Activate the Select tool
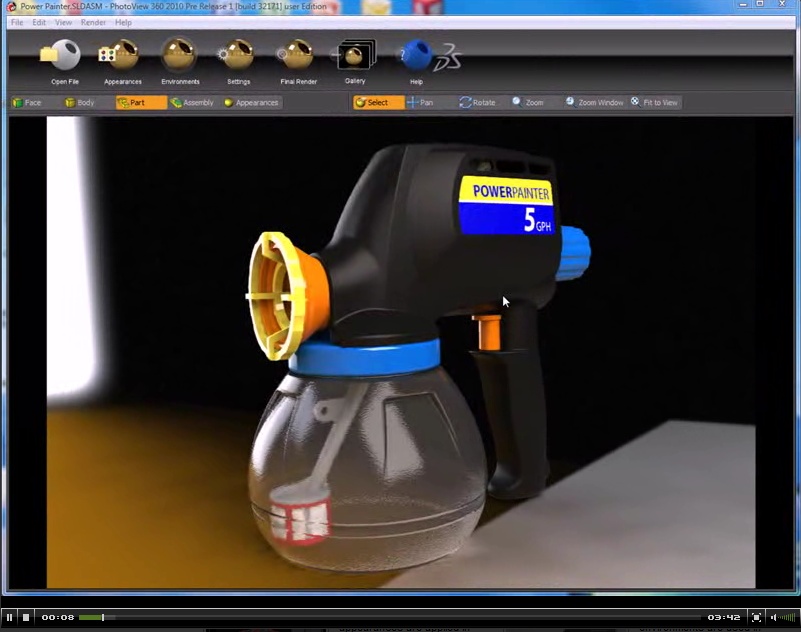Screen dimensions: 801x632 (x=378, y=103)
